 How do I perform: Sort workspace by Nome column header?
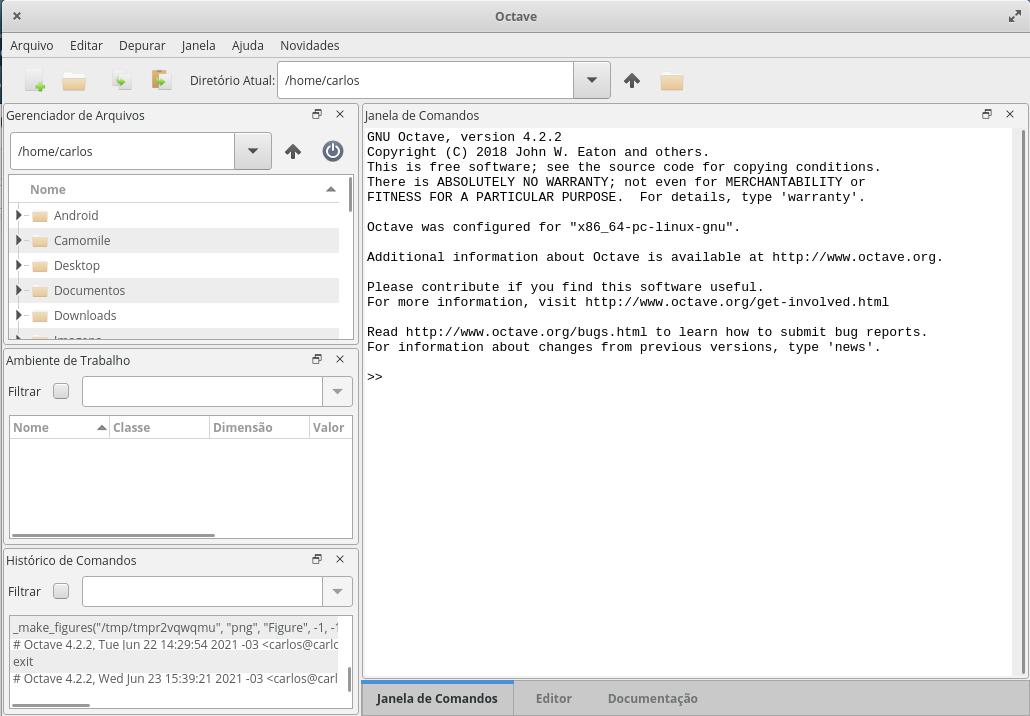coord(59,428)
